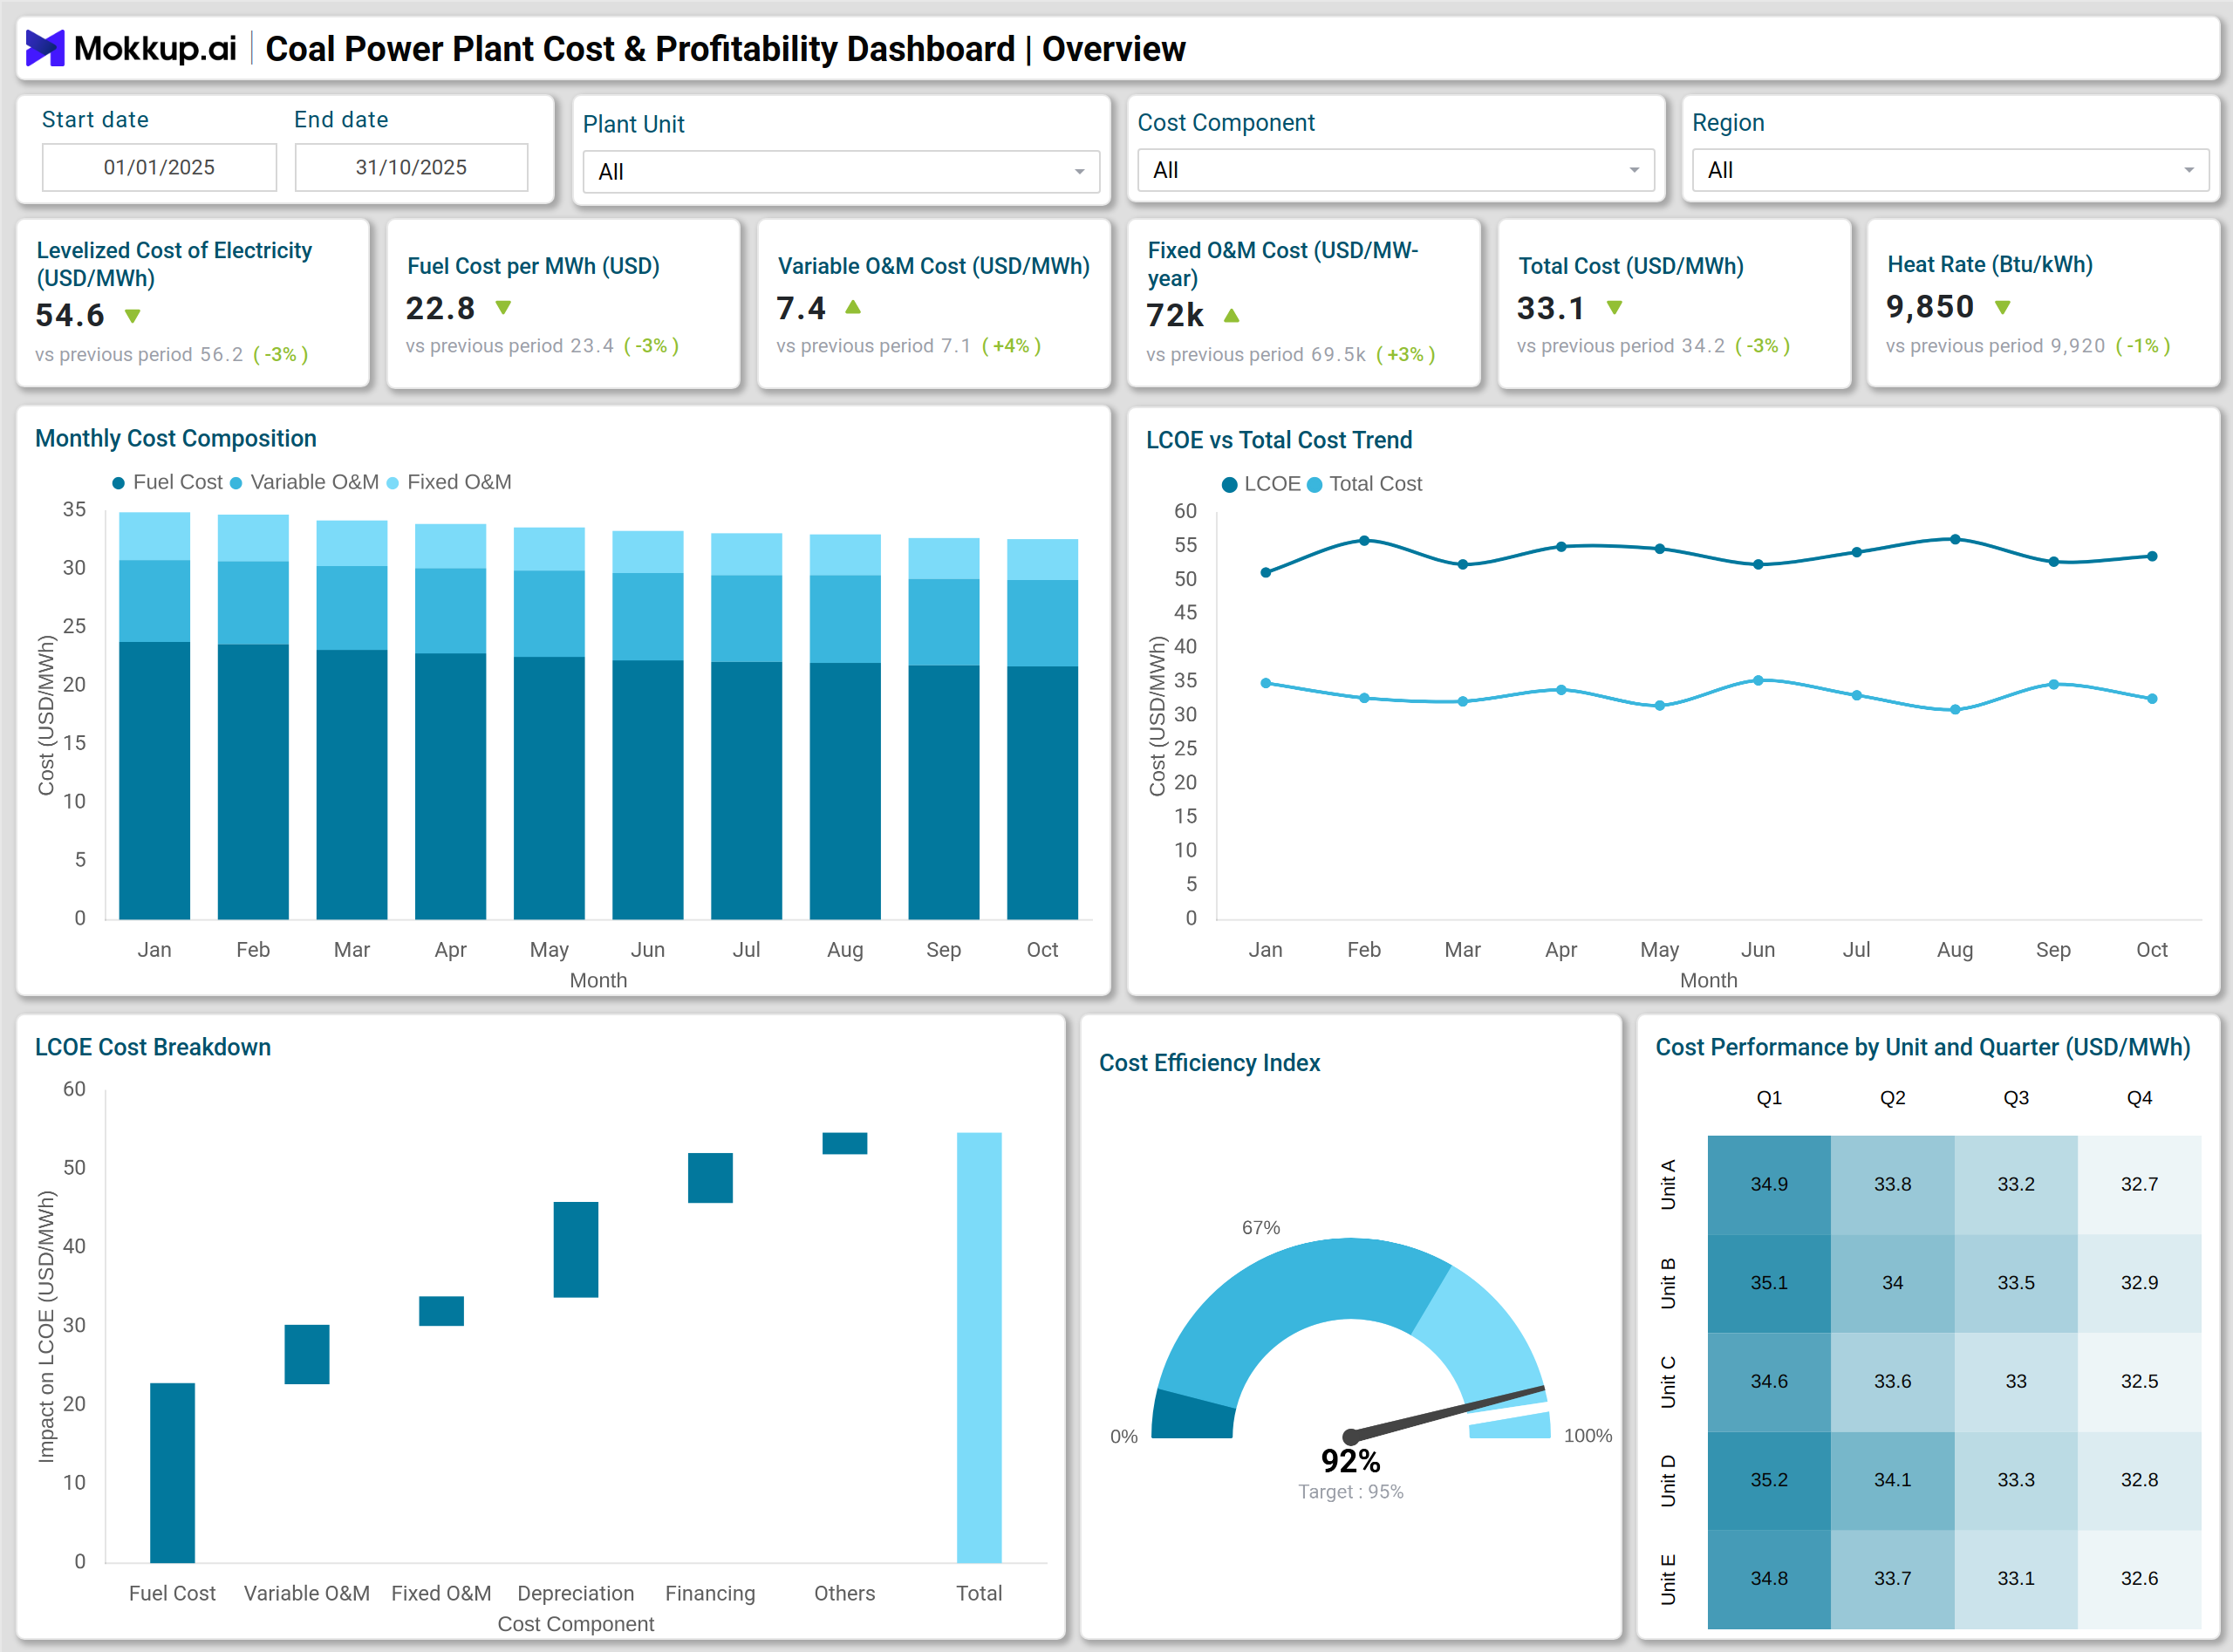Select the May stacked bar
The height and width of the screenshot is (1652, 2233).
pos(549,723)
